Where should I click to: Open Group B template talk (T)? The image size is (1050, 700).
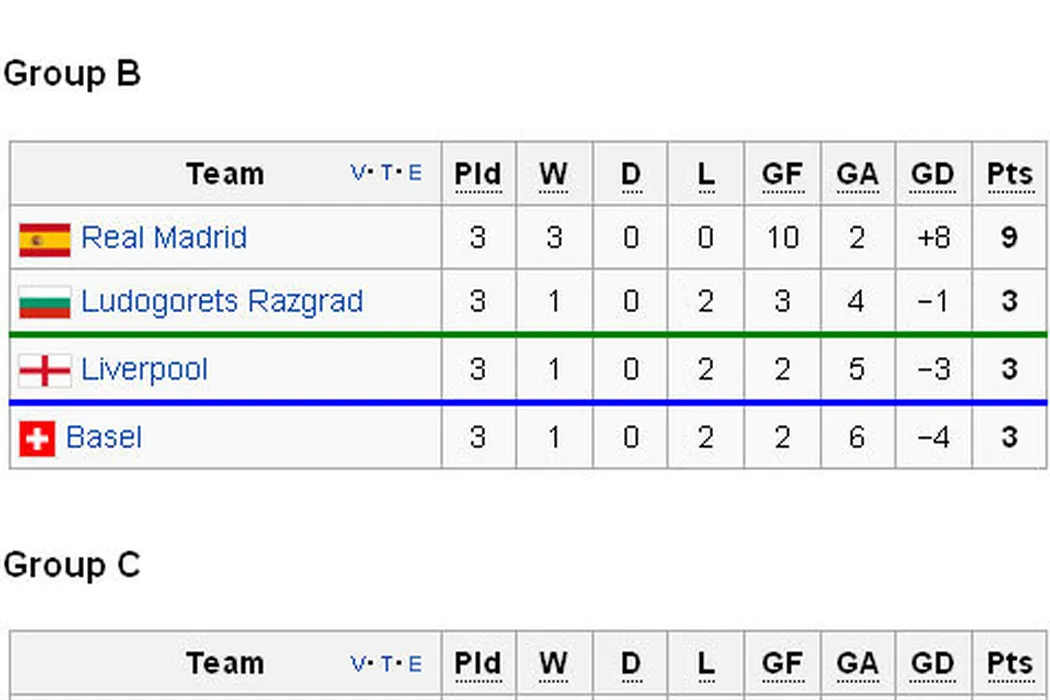pyautogui.click(x=386, y=173)
